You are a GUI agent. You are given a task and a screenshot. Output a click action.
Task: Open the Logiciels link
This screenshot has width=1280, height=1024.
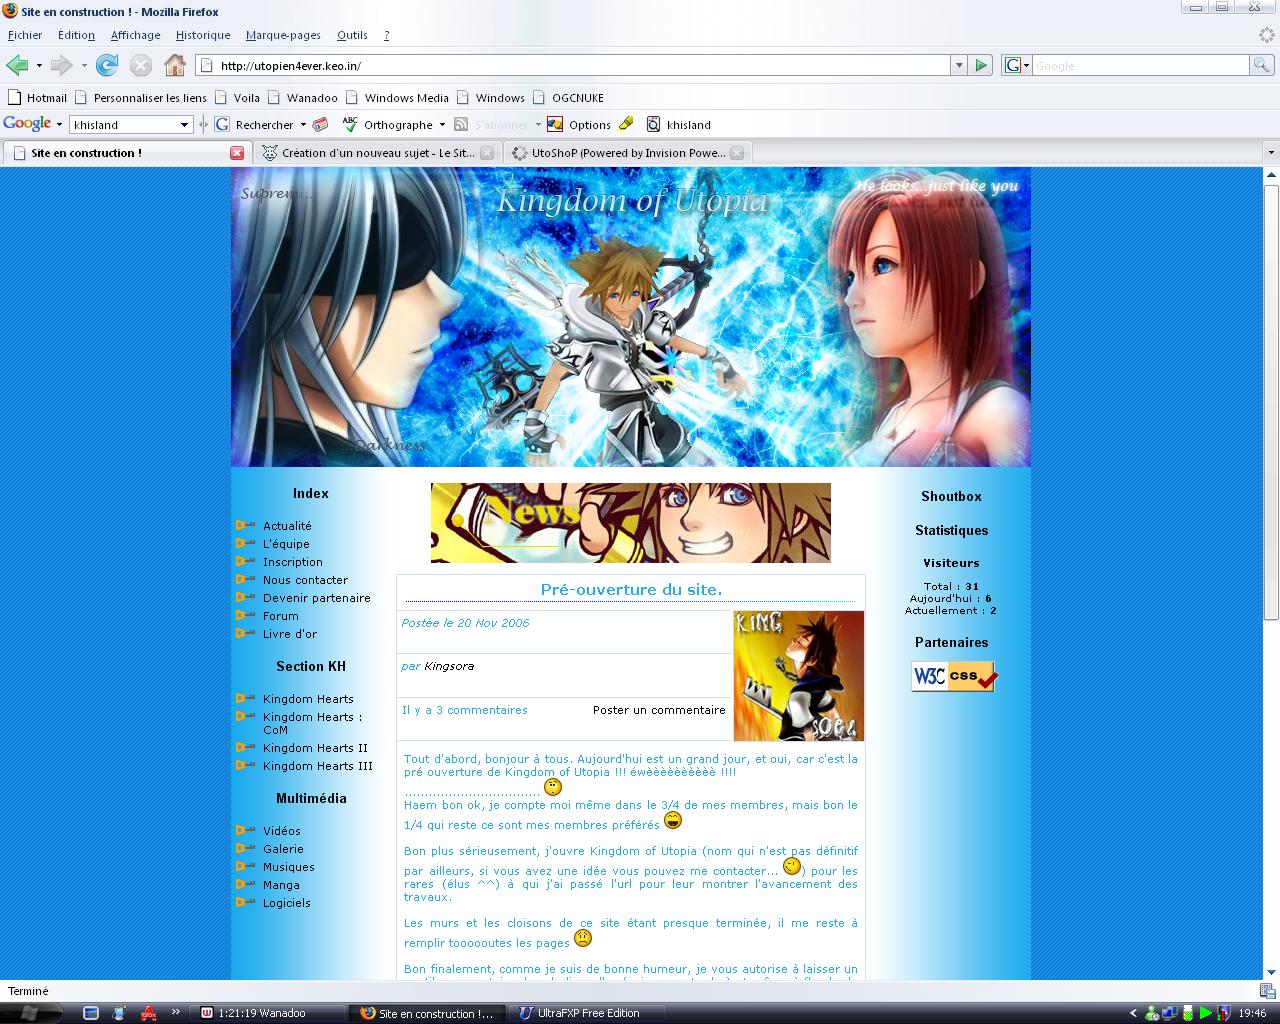point(287,903)
